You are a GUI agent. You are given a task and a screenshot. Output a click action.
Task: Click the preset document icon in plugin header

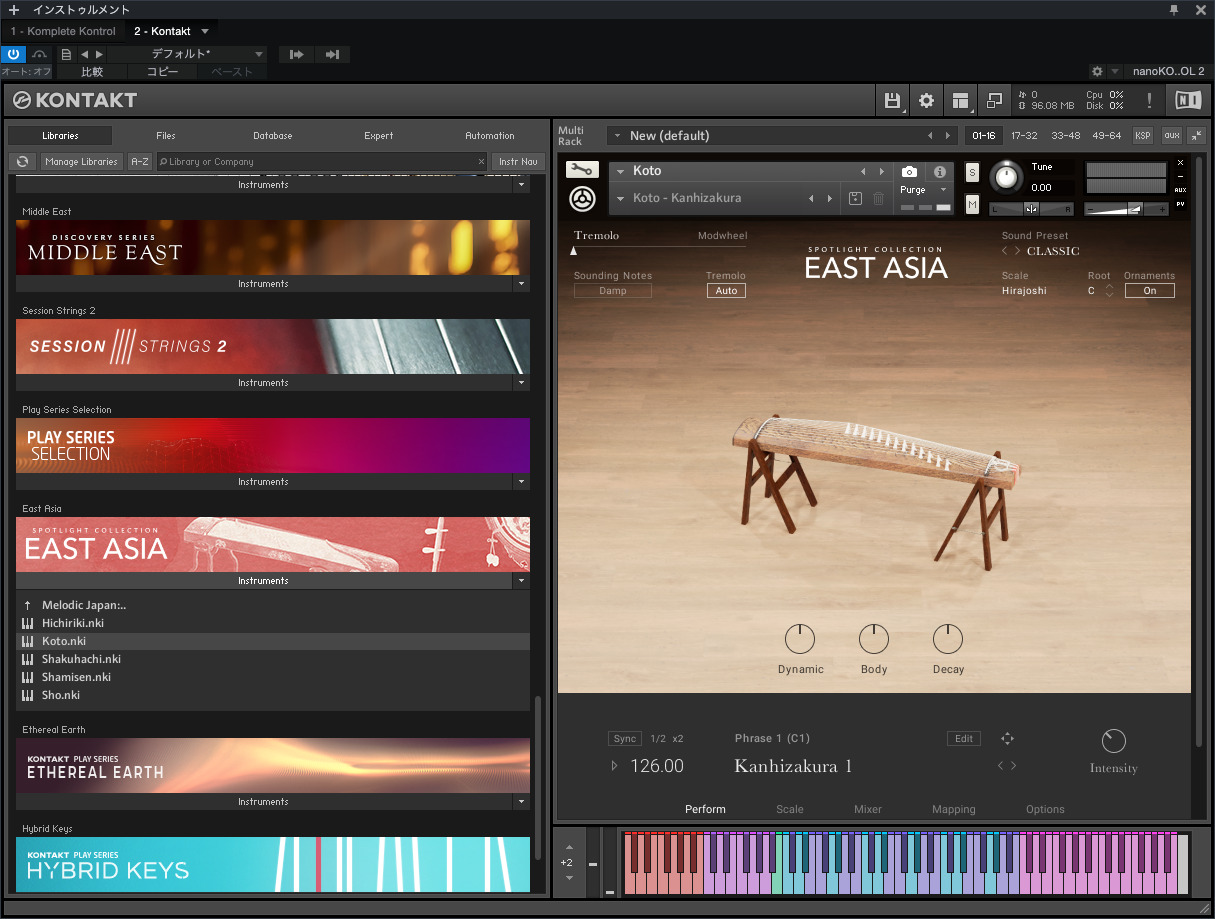pyautogui.click(x=66, y=54)
